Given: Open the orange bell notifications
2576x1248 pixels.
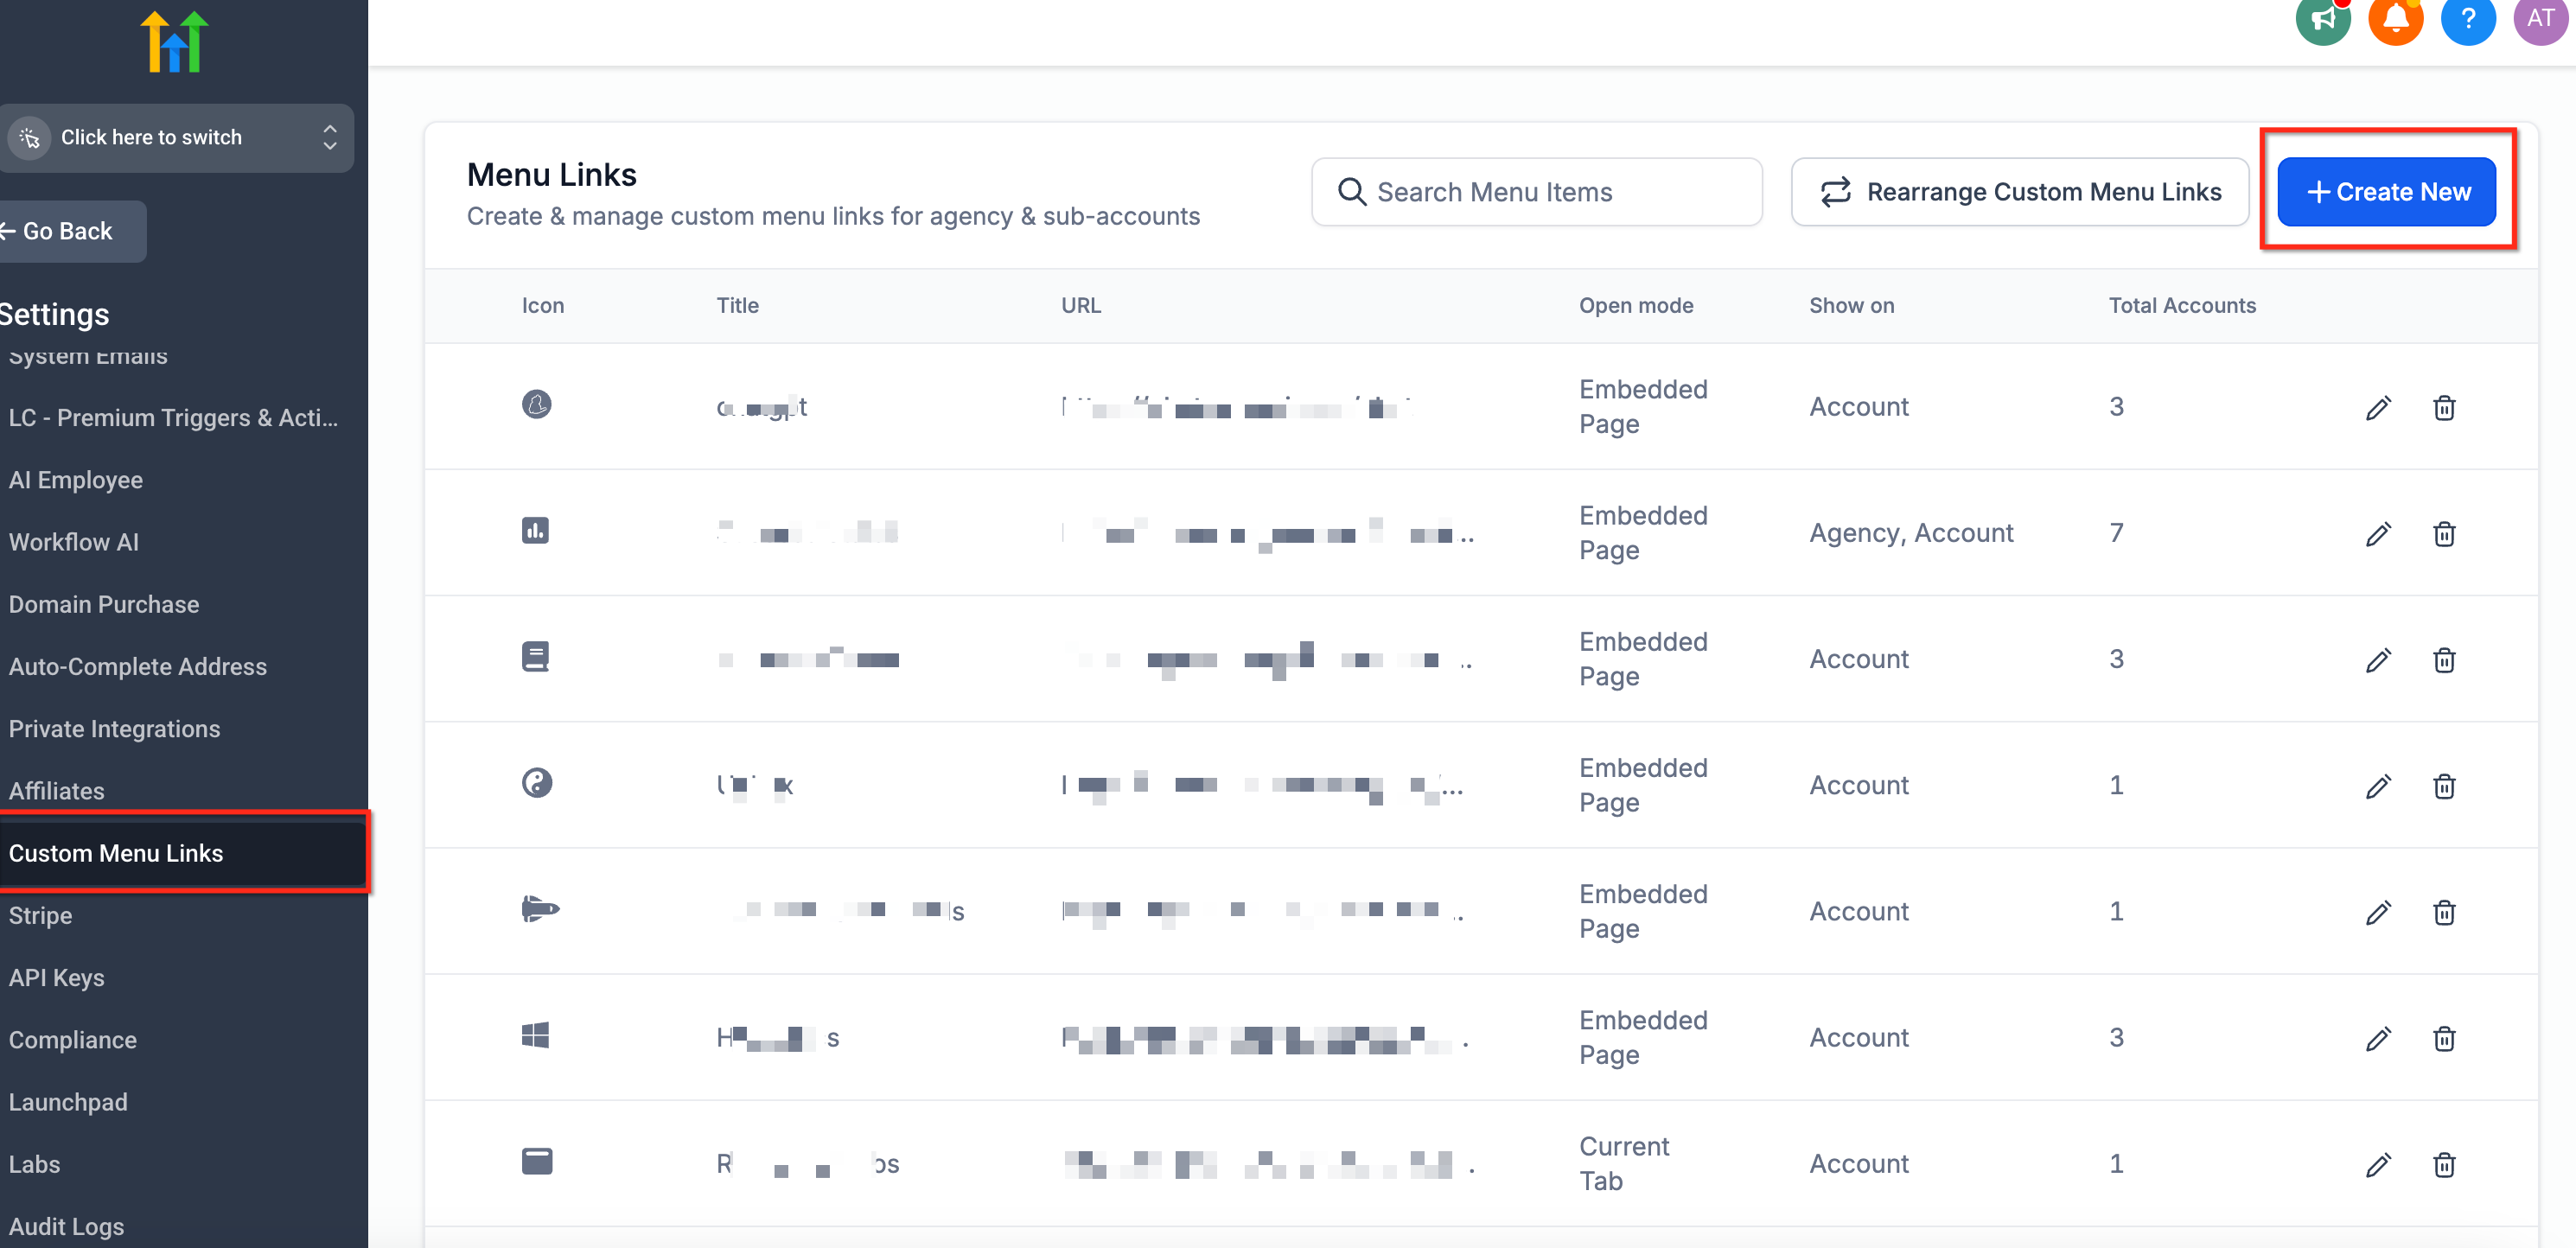Looking at the screenshot, I should [2395, 19].
